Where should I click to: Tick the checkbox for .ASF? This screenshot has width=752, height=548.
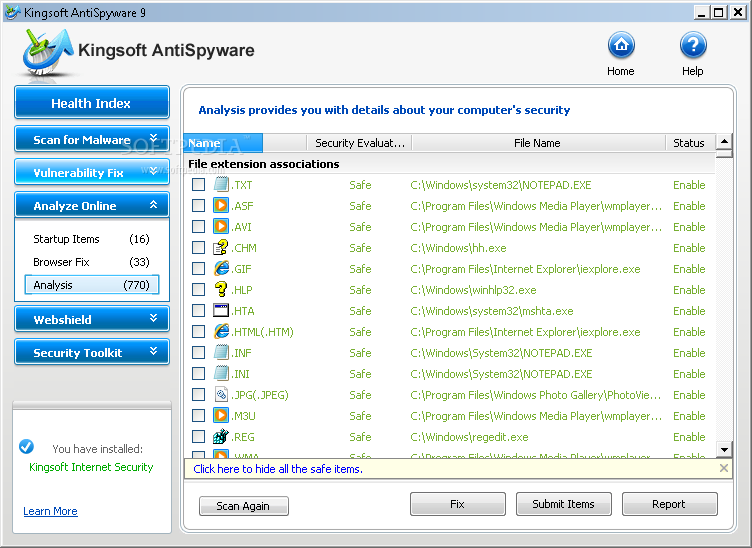point(199,206)
